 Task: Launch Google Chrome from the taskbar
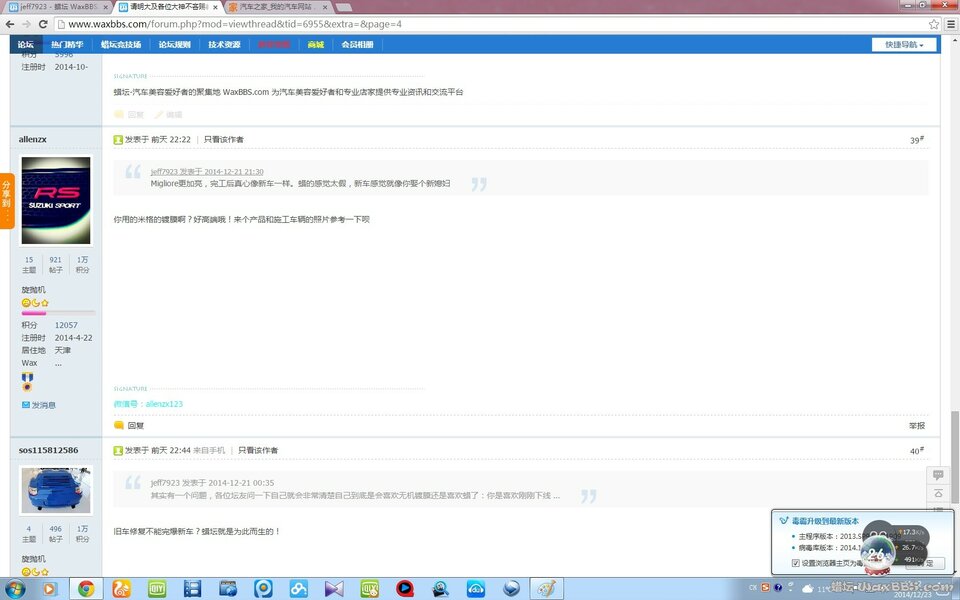click(x=86, y=588)
